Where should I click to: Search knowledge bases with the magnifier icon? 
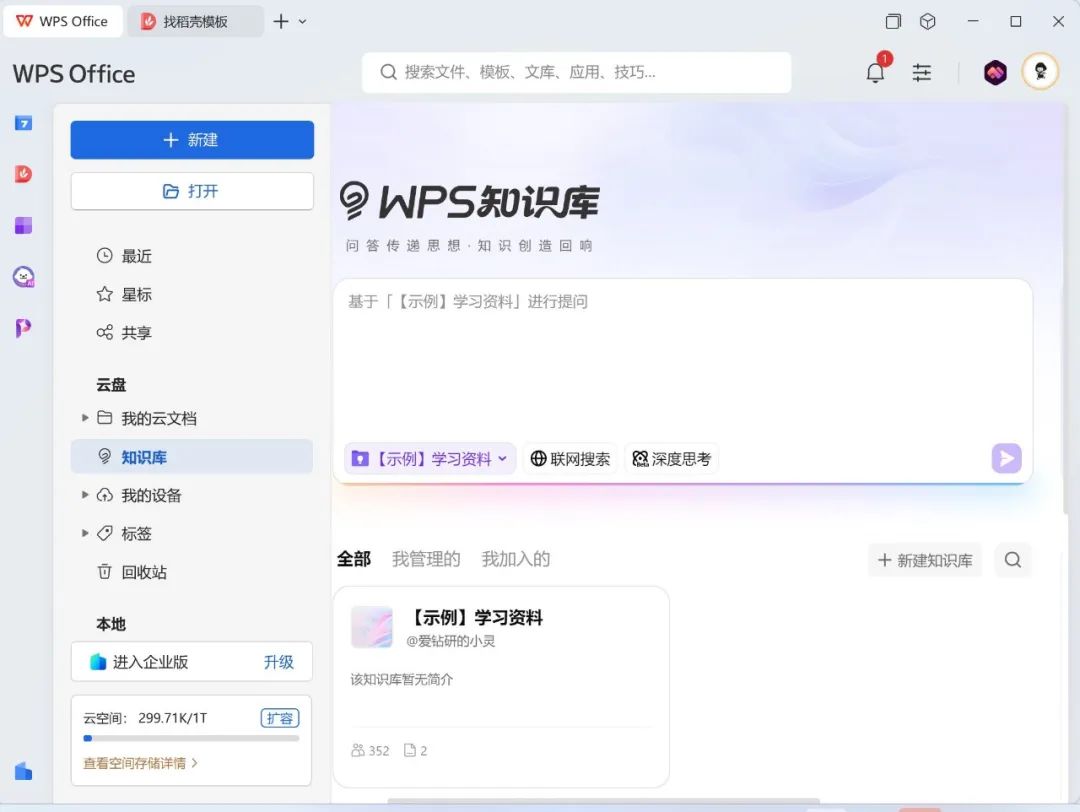(x=1012, y=560)
